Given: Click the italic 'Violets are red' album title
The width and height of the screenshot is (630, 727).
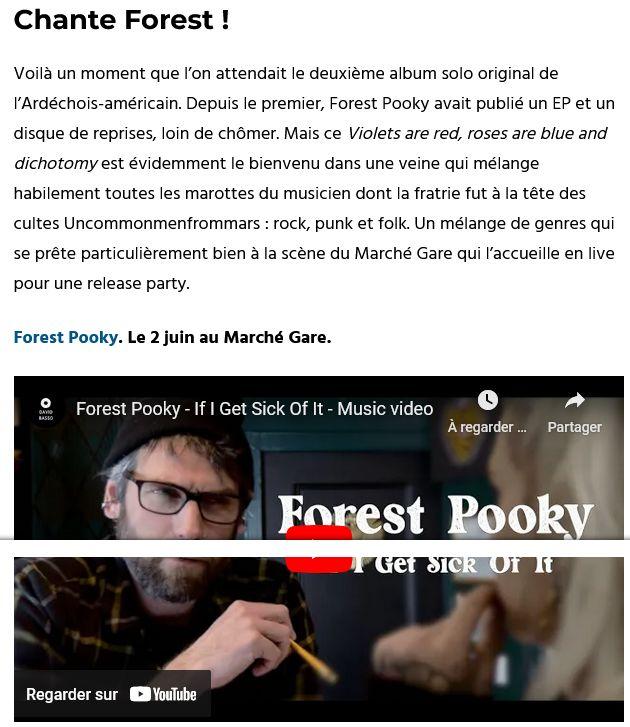Looking at the screenshot, I should (x=404, y=134).
